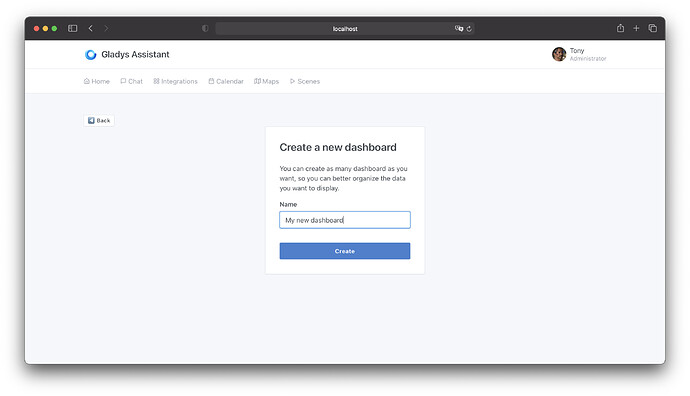Click the red close window button

37,29
